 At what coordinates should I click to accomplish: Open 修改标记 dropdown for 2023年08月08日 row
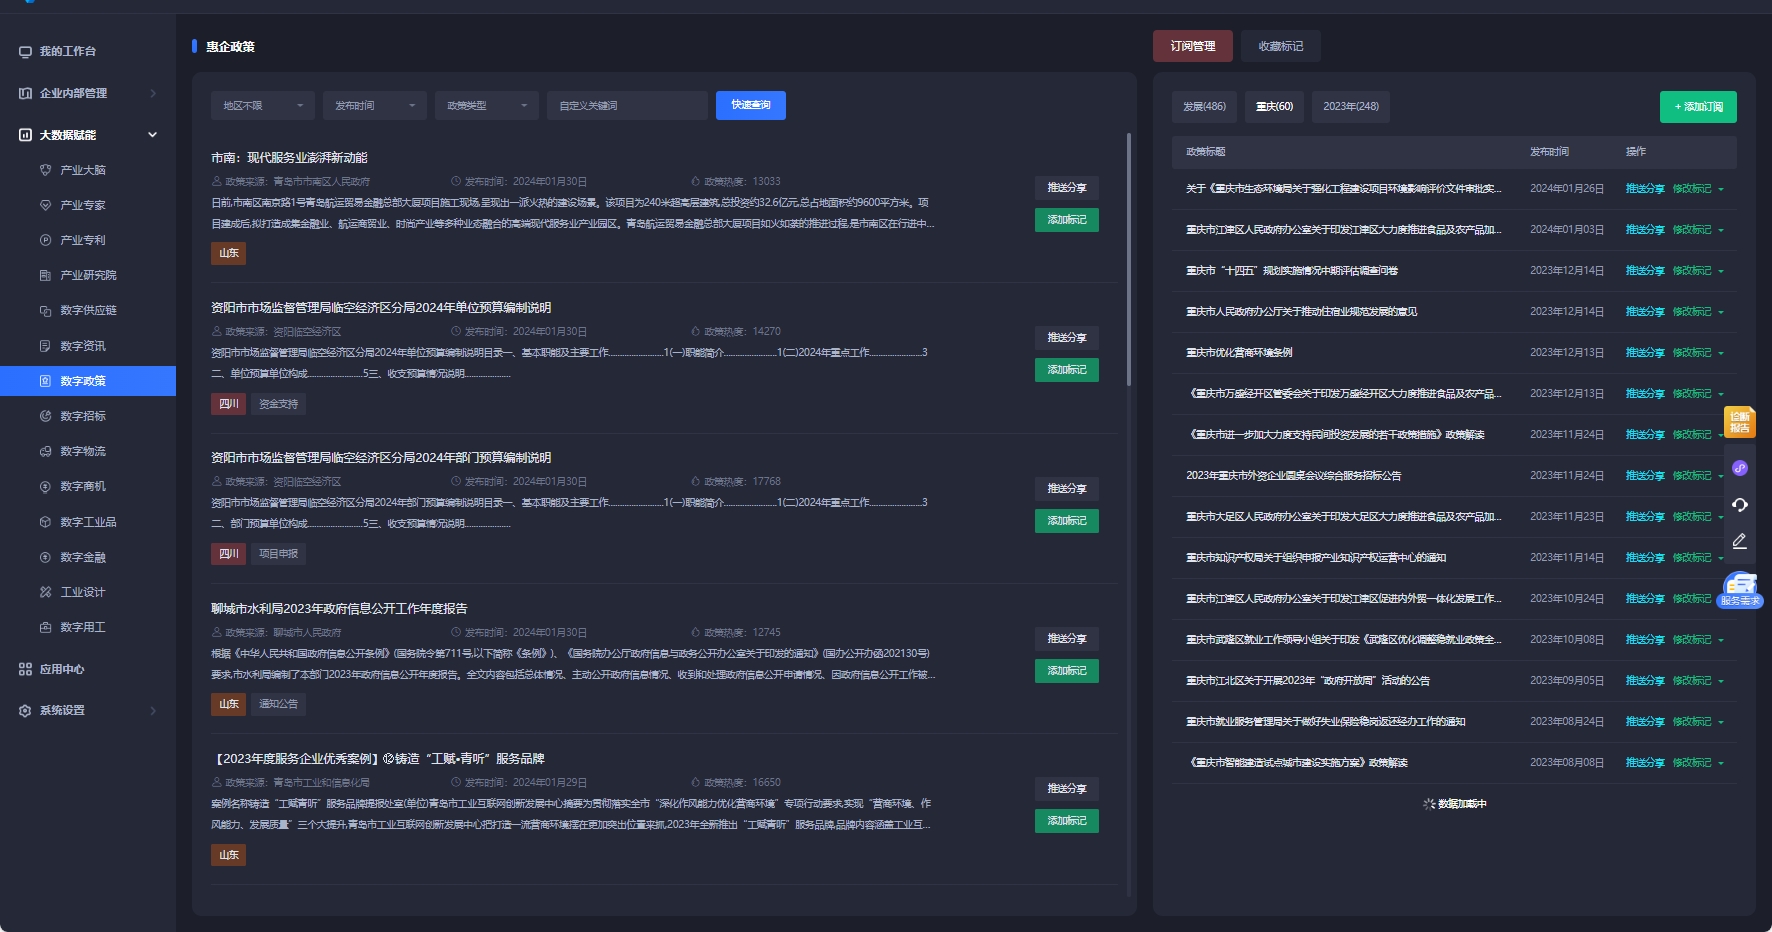point(1698,763)
